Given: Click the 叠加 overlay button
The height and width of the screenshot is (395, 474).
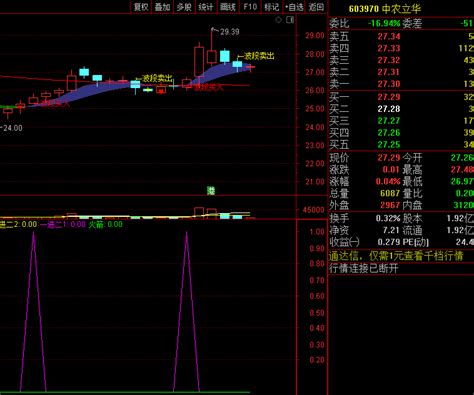Looking at the screenshot, I should [x=162, y=7].
